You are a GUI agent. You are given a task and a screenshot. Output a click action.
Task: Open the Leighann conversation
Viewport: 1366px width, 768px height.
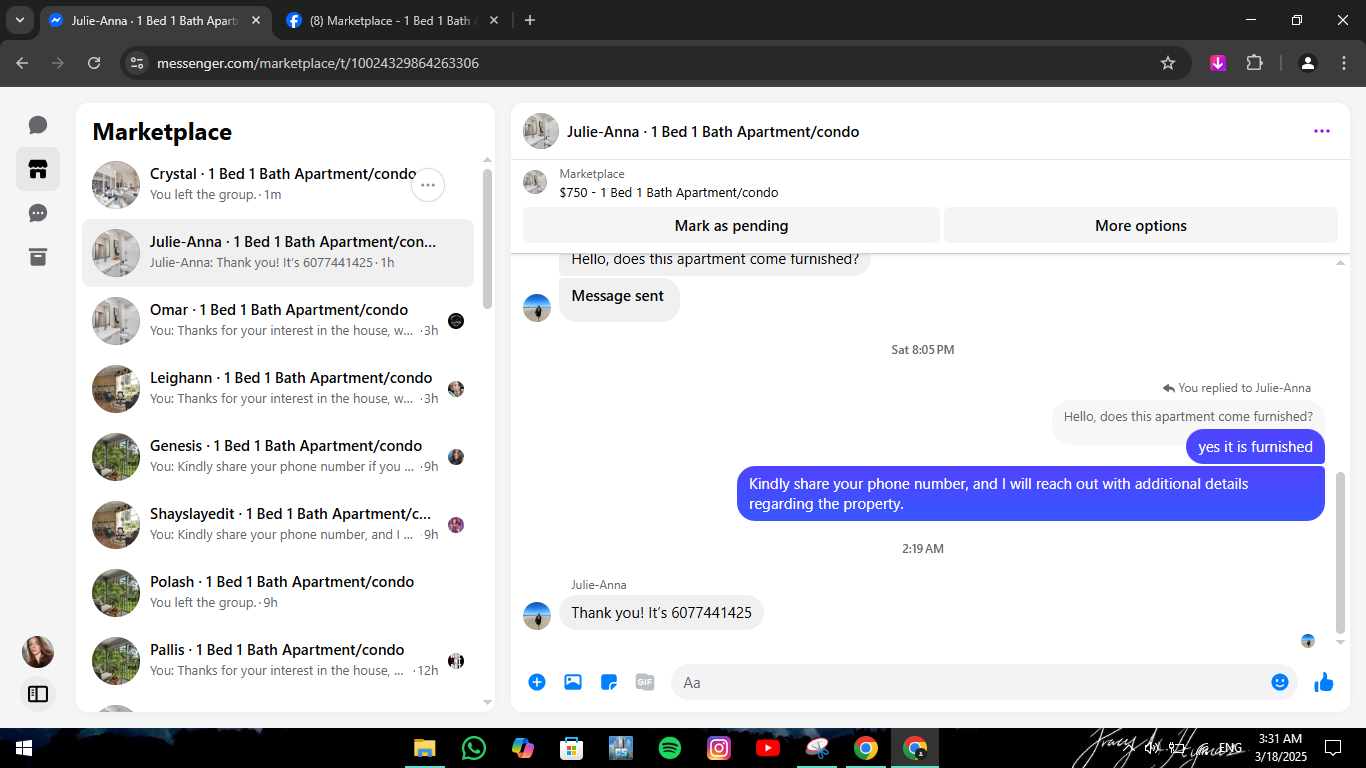point(278,389)
